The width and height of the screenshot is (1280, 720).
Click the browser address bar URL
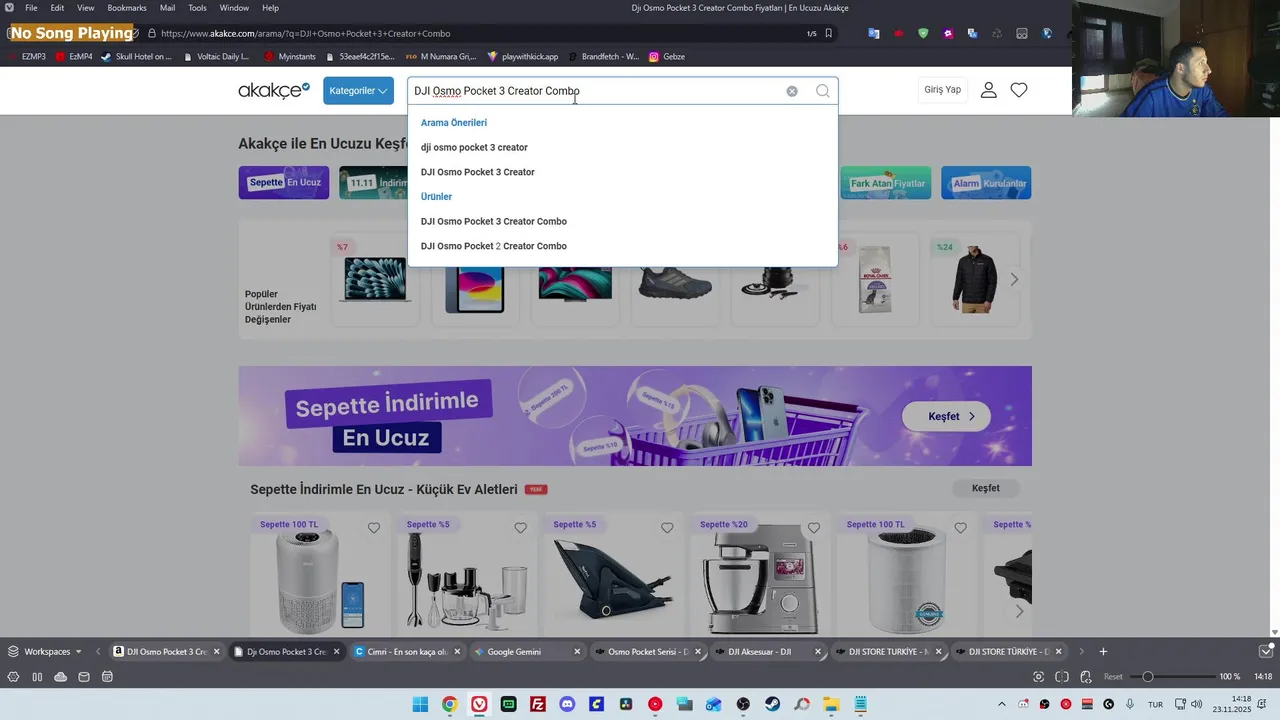point(305,33)
